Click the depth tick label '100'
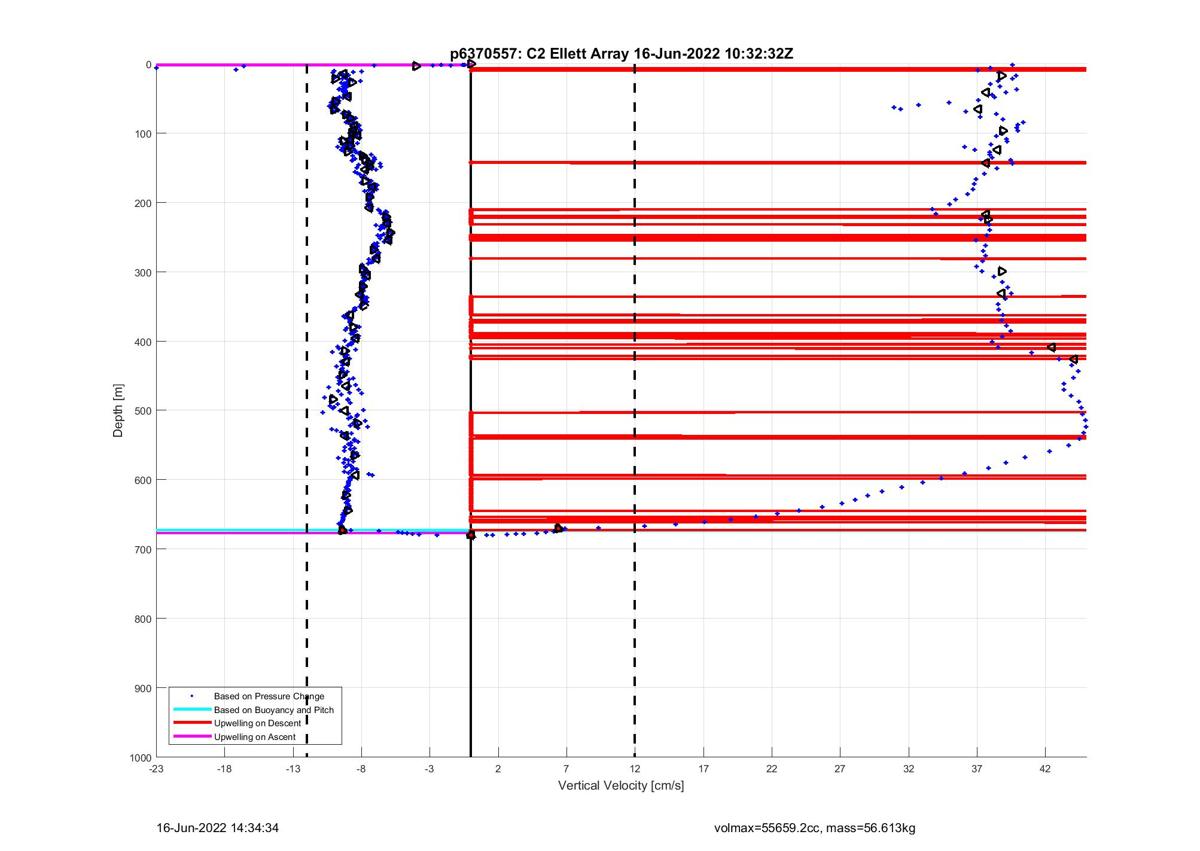1200x851 pixels. (142, 134)
